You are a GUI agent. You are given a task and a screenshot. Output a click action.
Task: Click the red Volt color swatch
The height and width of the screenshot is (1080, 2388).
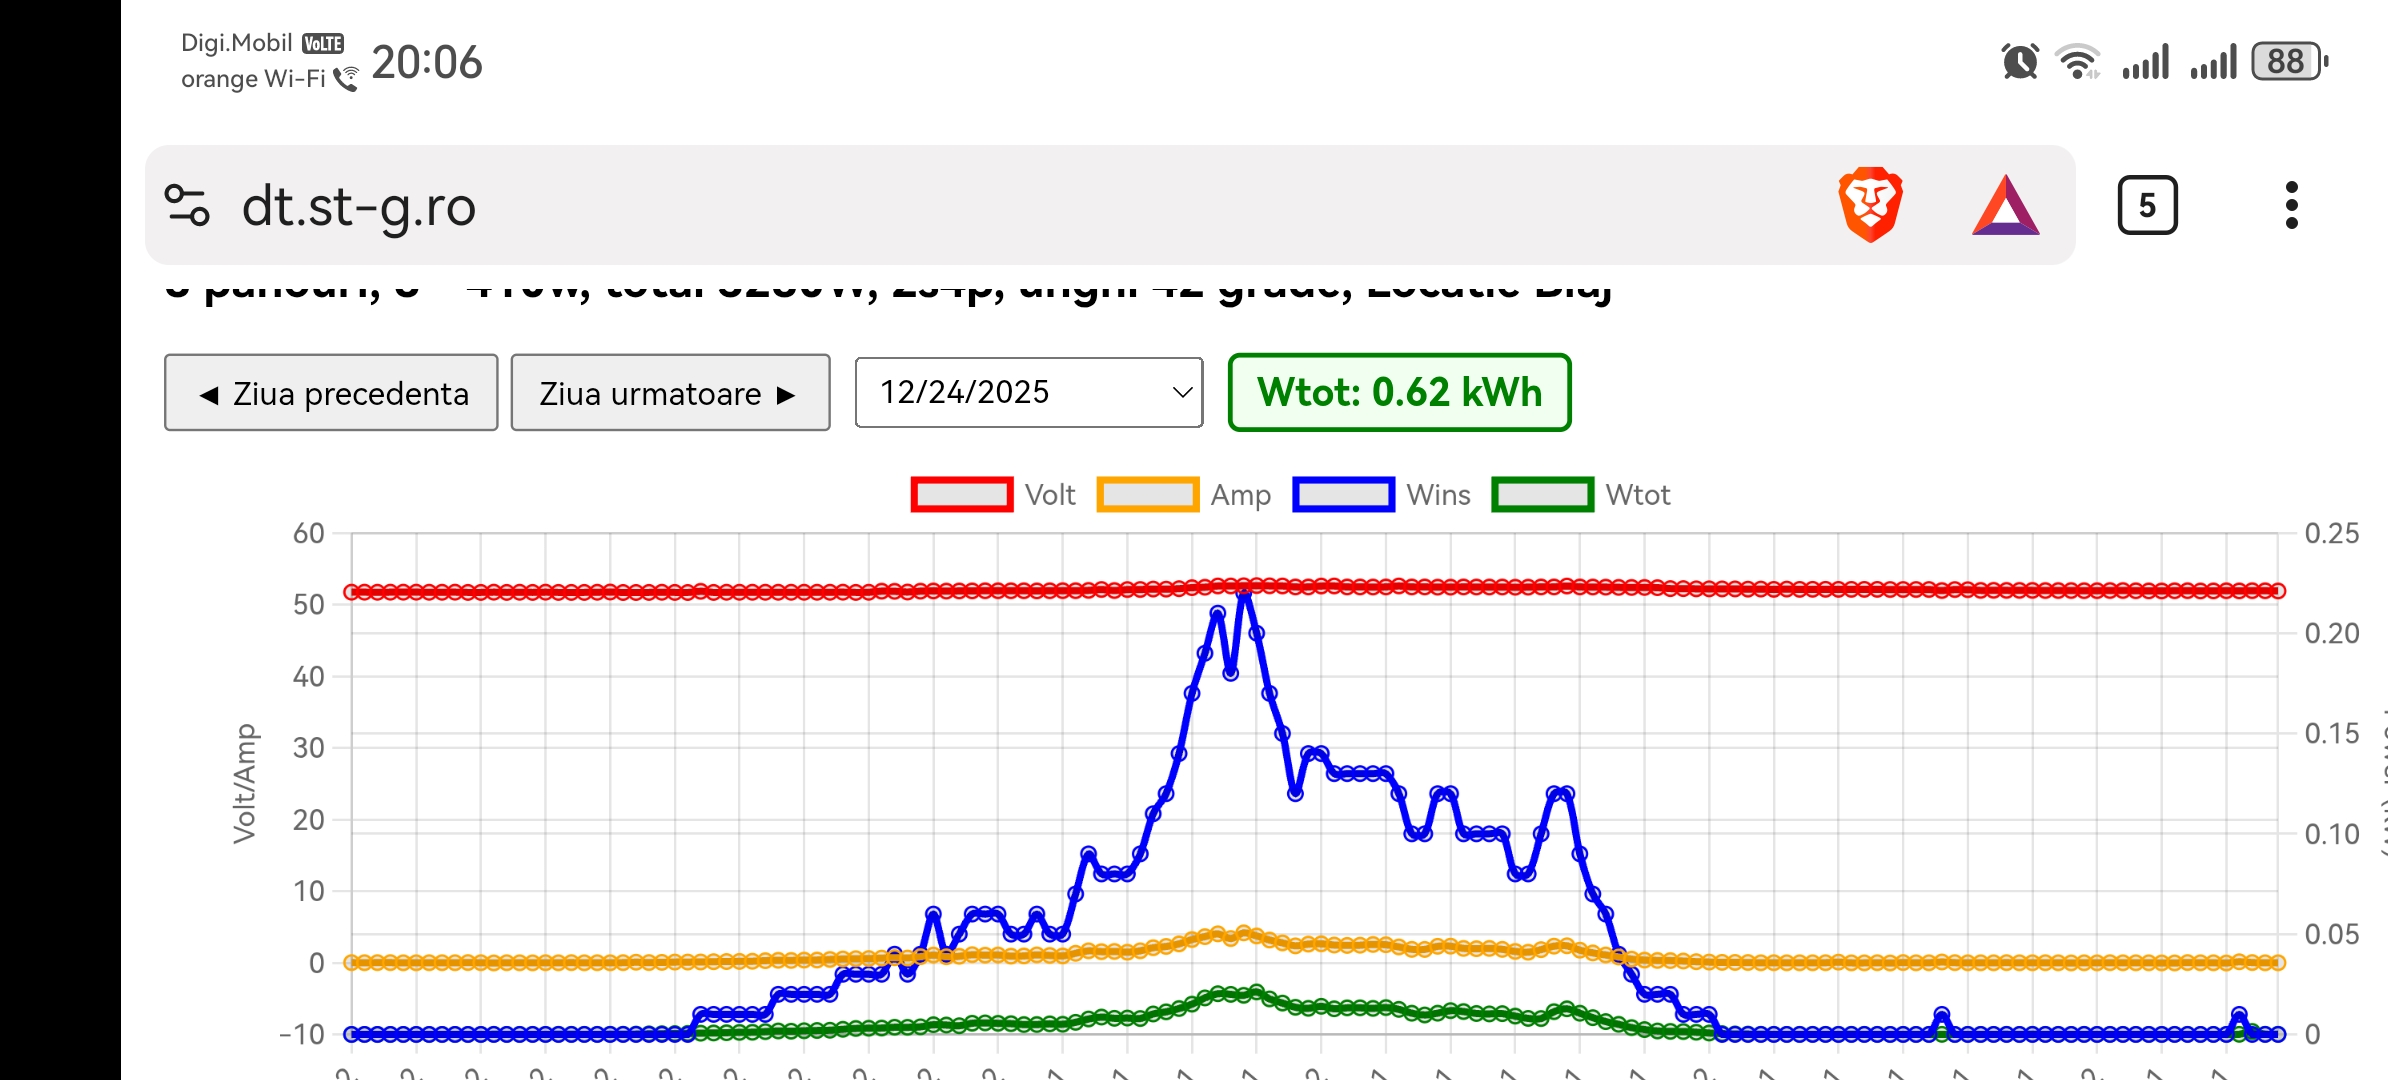click(x=961, y=495)
